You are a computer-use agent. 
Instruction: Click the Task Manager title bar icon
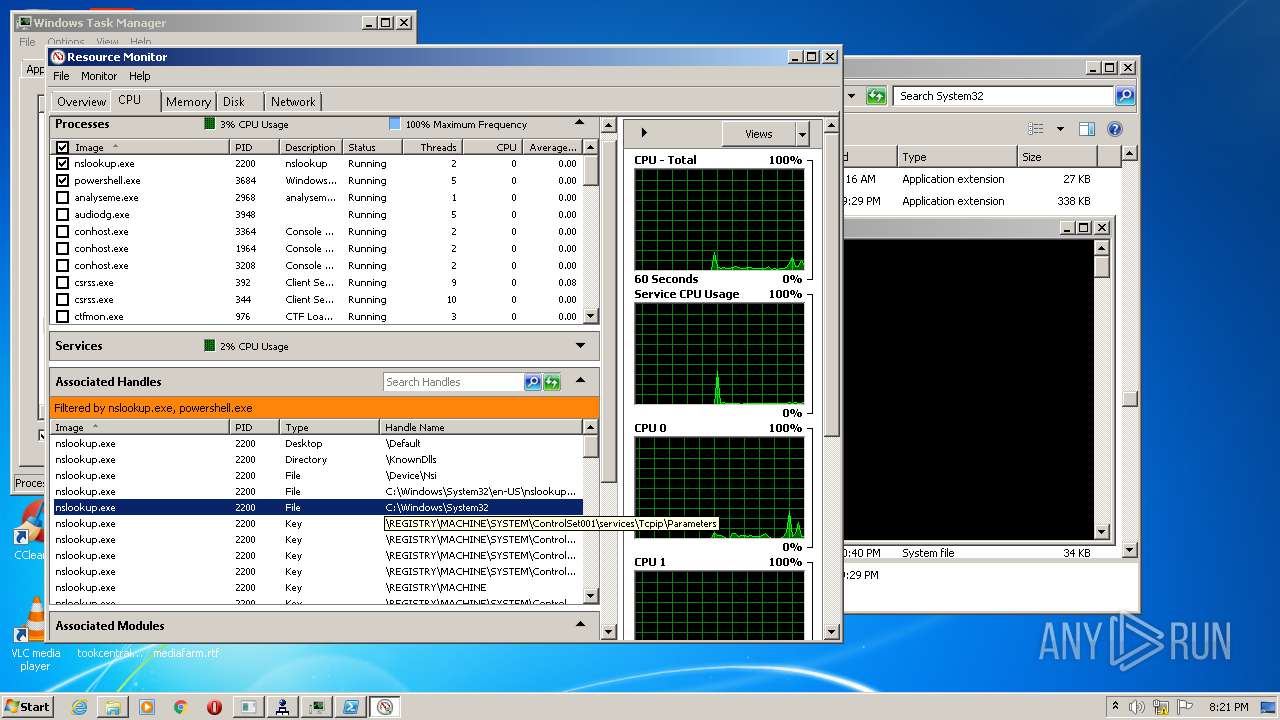point(24,22)
